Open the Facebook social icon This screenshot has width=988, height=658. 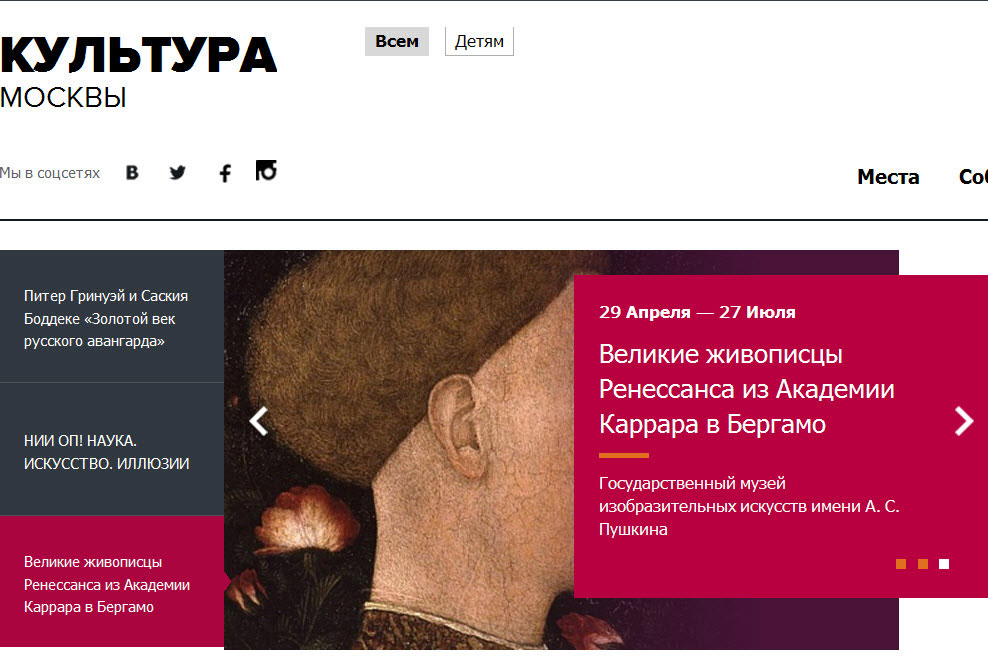pyautogui.click(x=225, y=173)
